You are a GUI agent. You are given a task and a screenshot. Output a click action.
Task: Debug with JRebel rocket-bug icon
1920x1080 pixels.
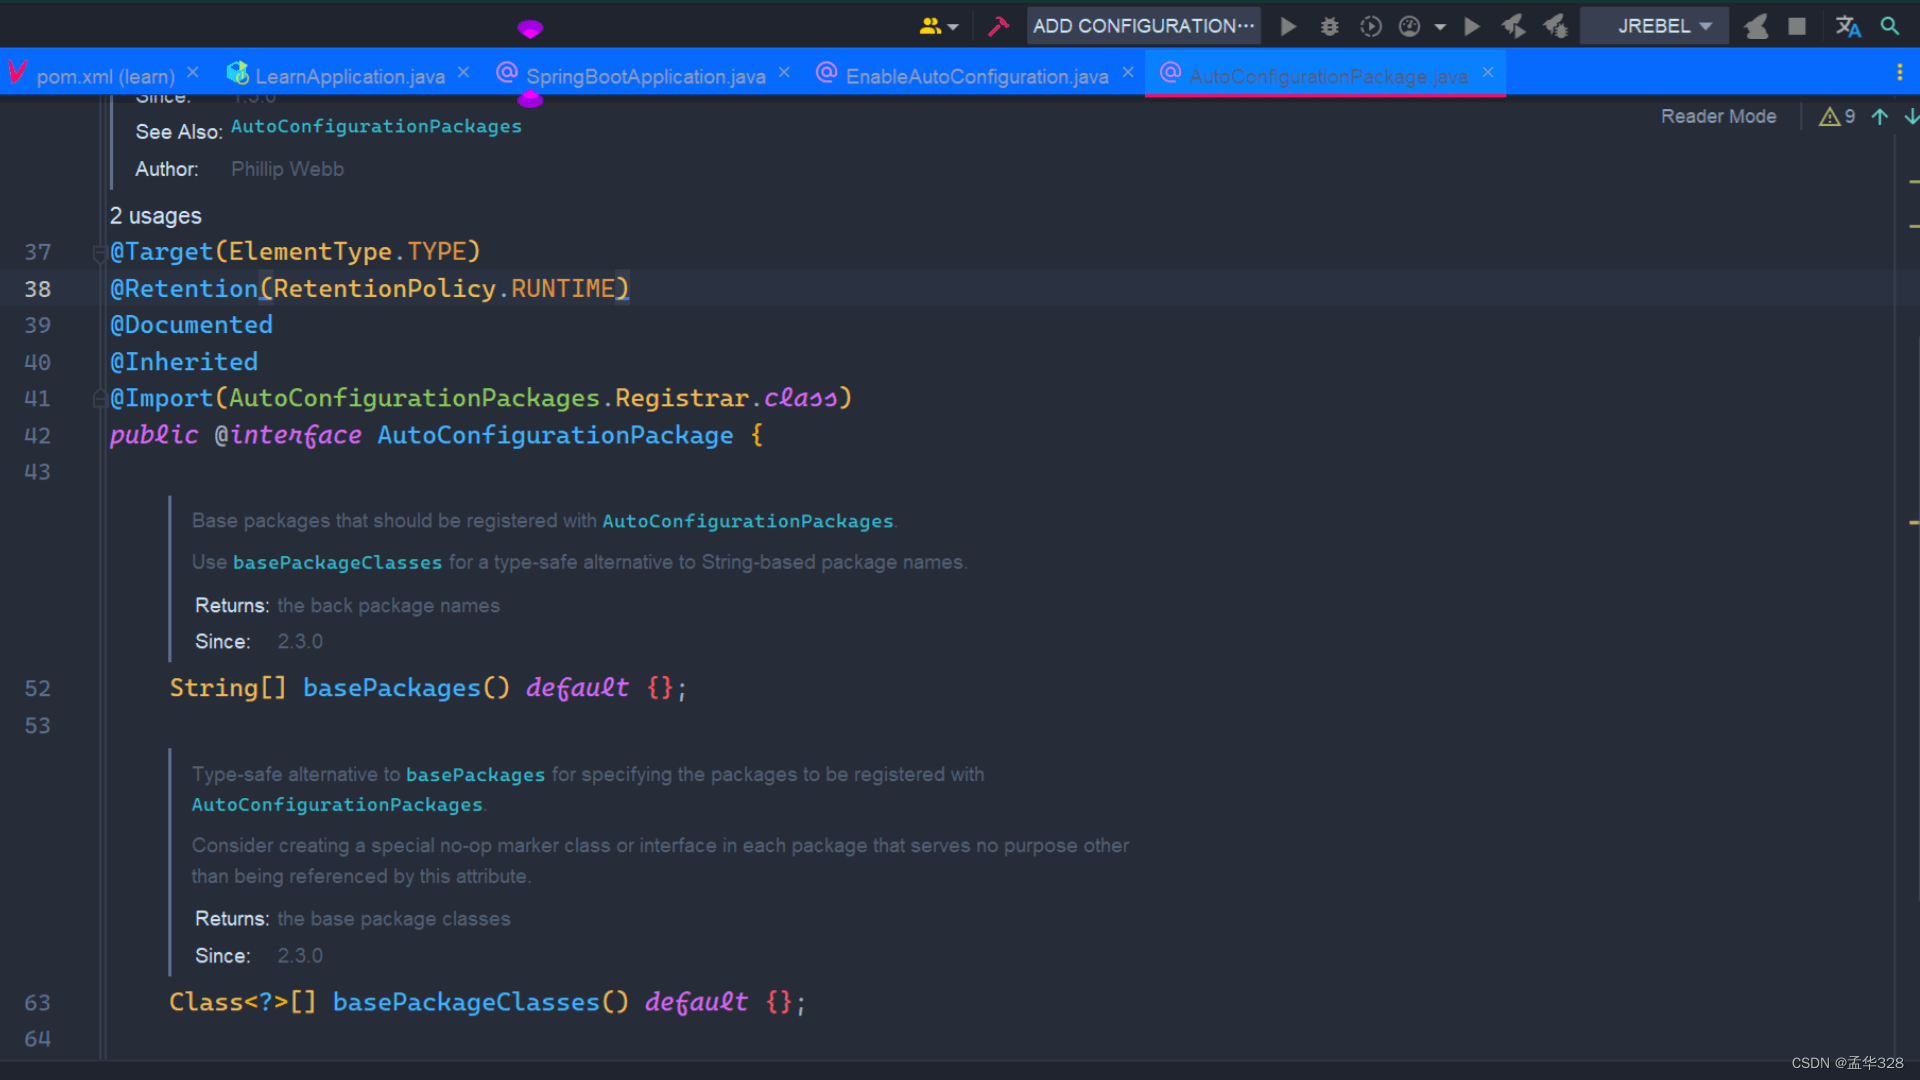coord(1555,26)
